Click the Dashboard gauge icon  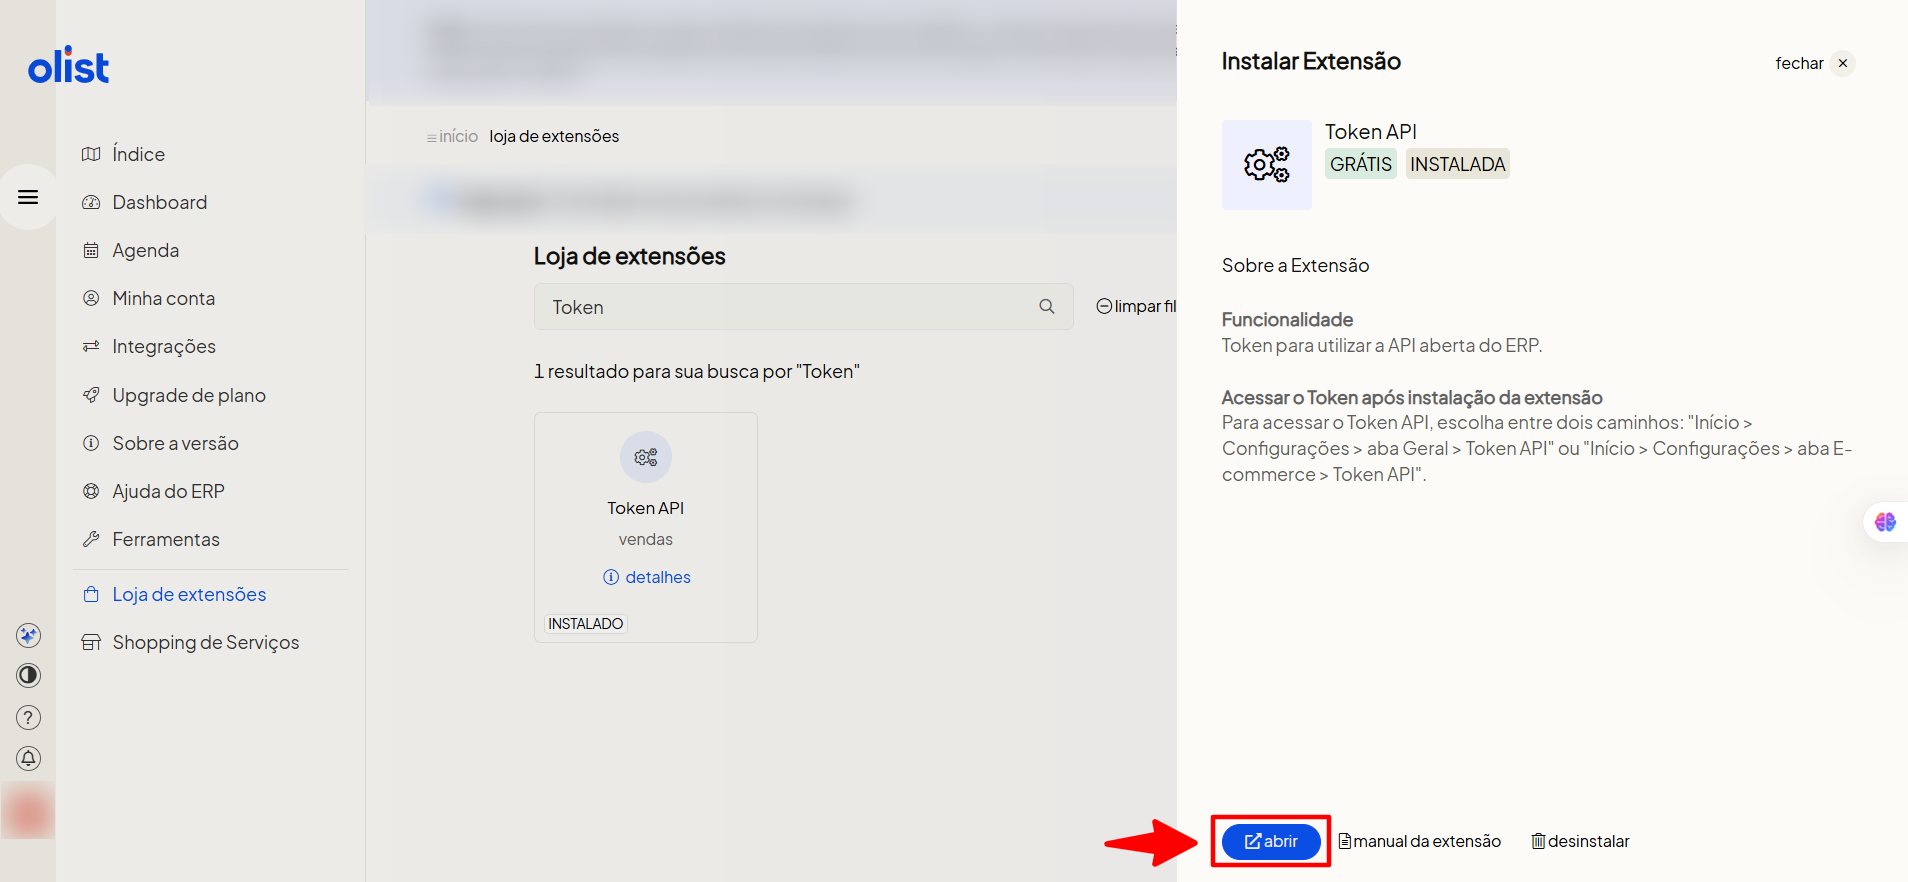tap(91, 202)
